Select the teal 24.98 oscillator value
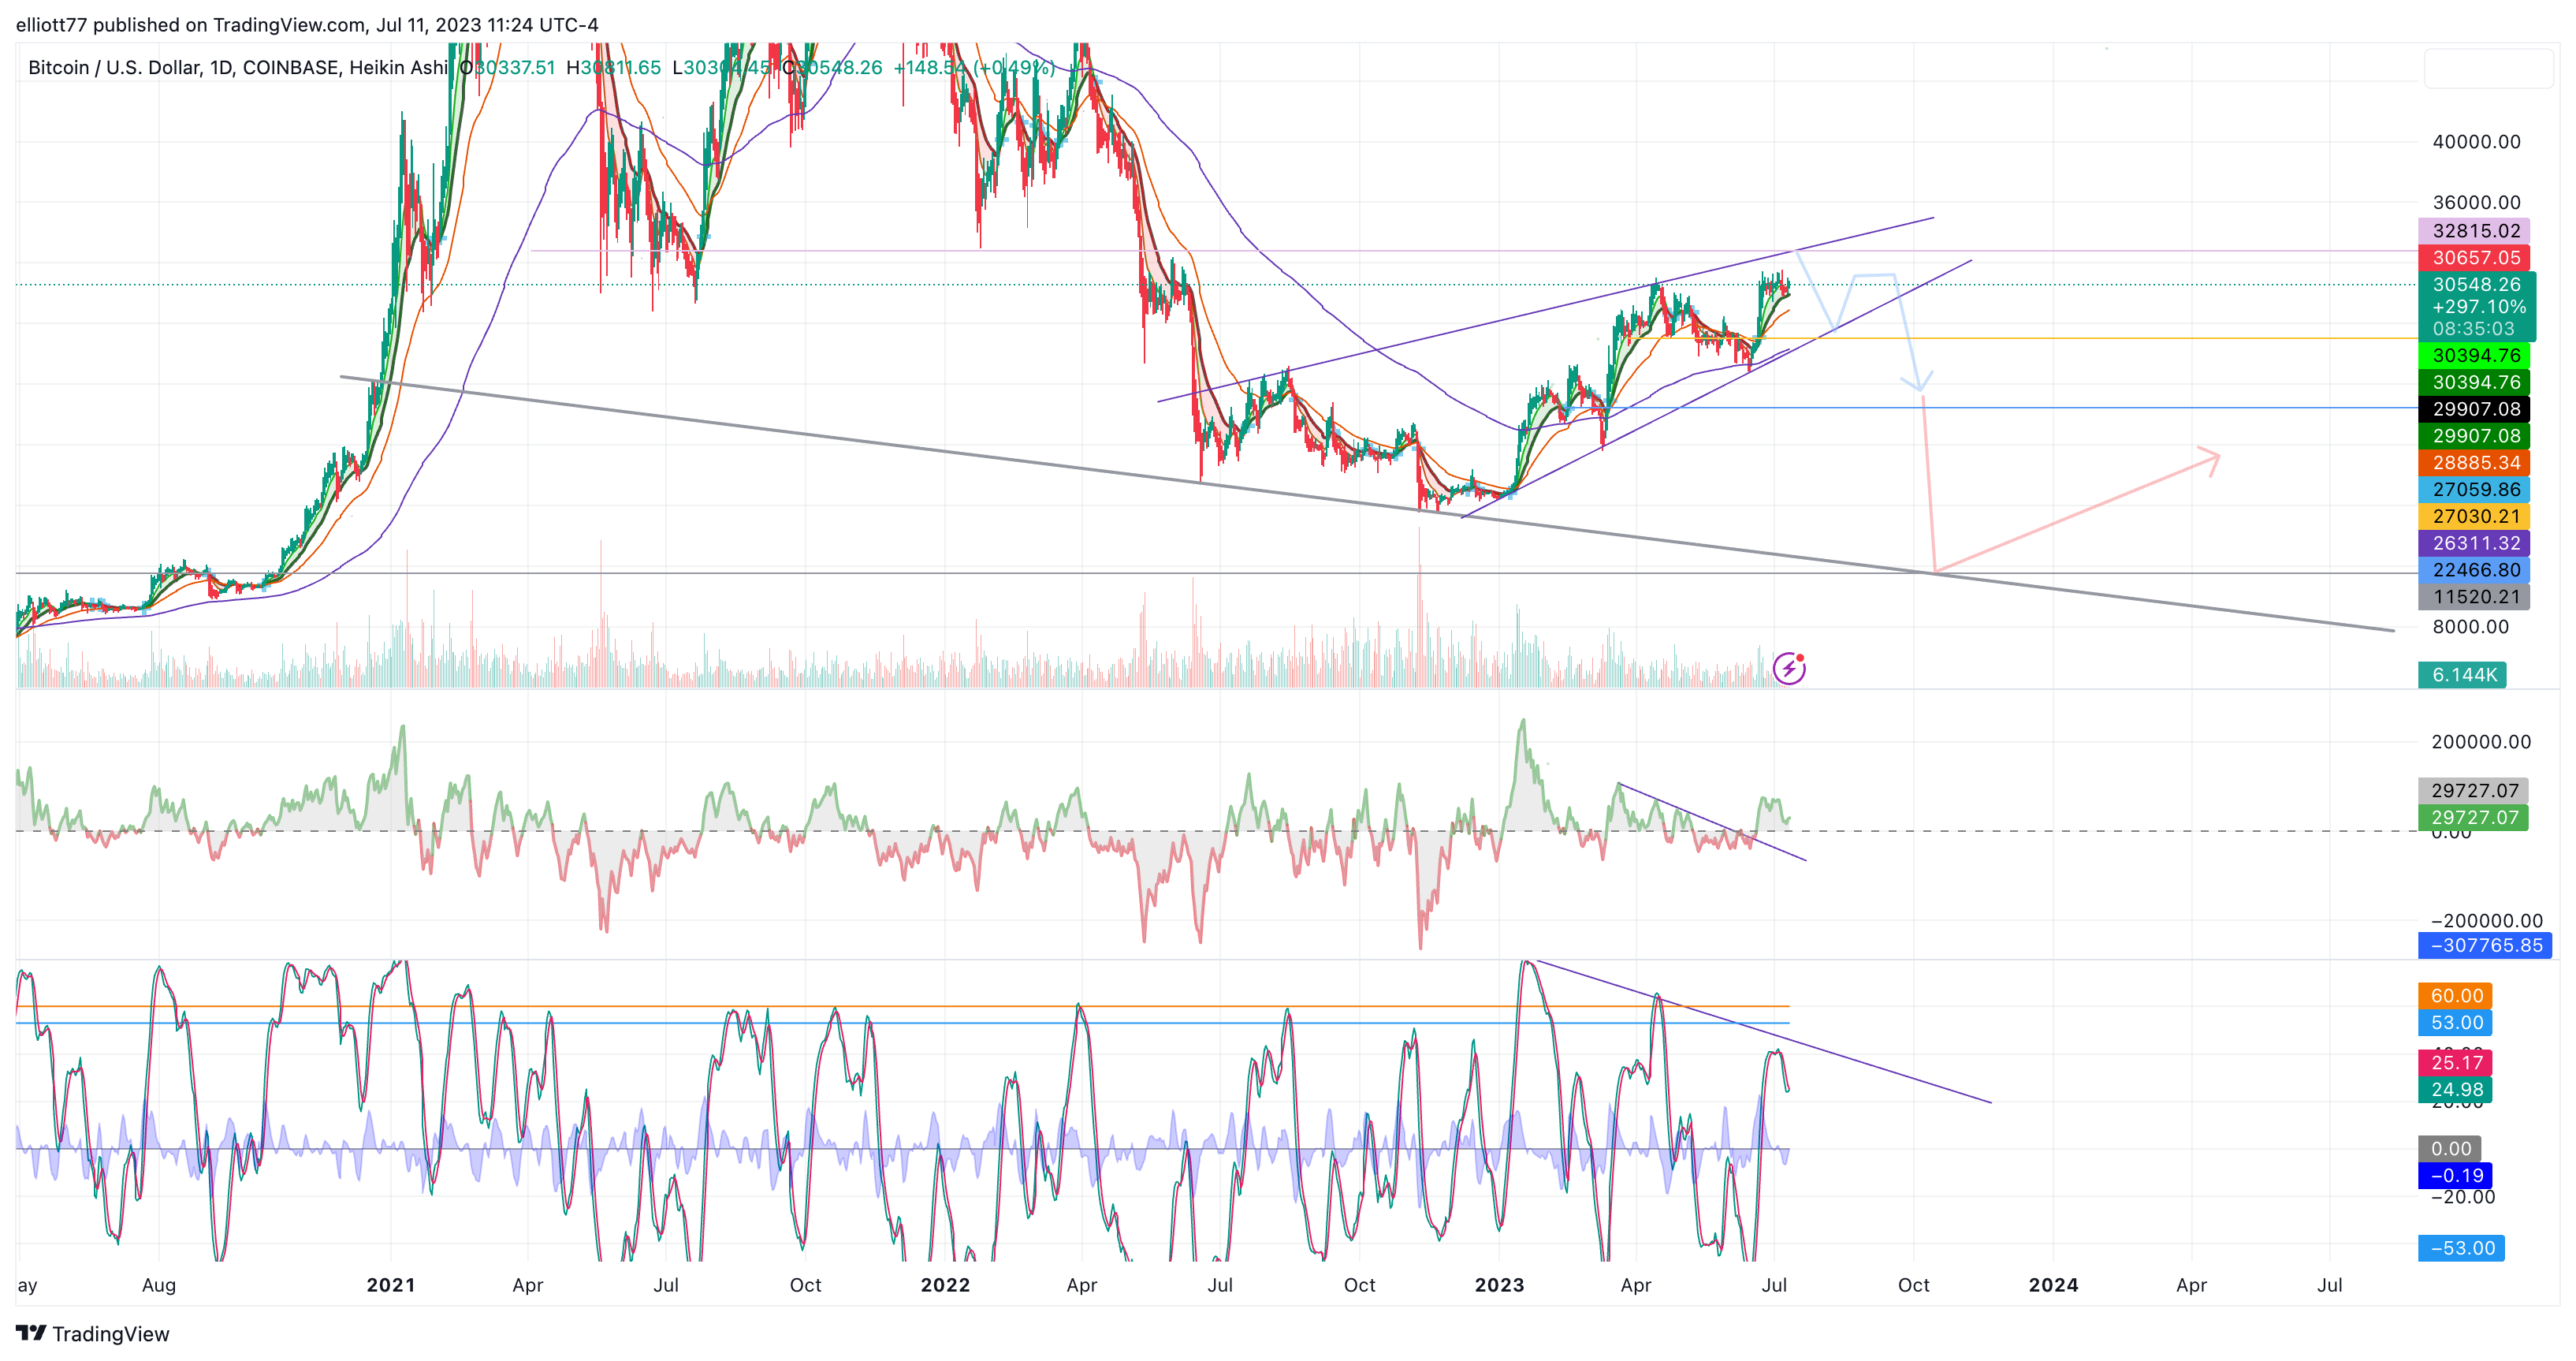Image resolution: width=2576 pixels, height=1361 pixels. pyautogui.click(x=2455, y=1090)
